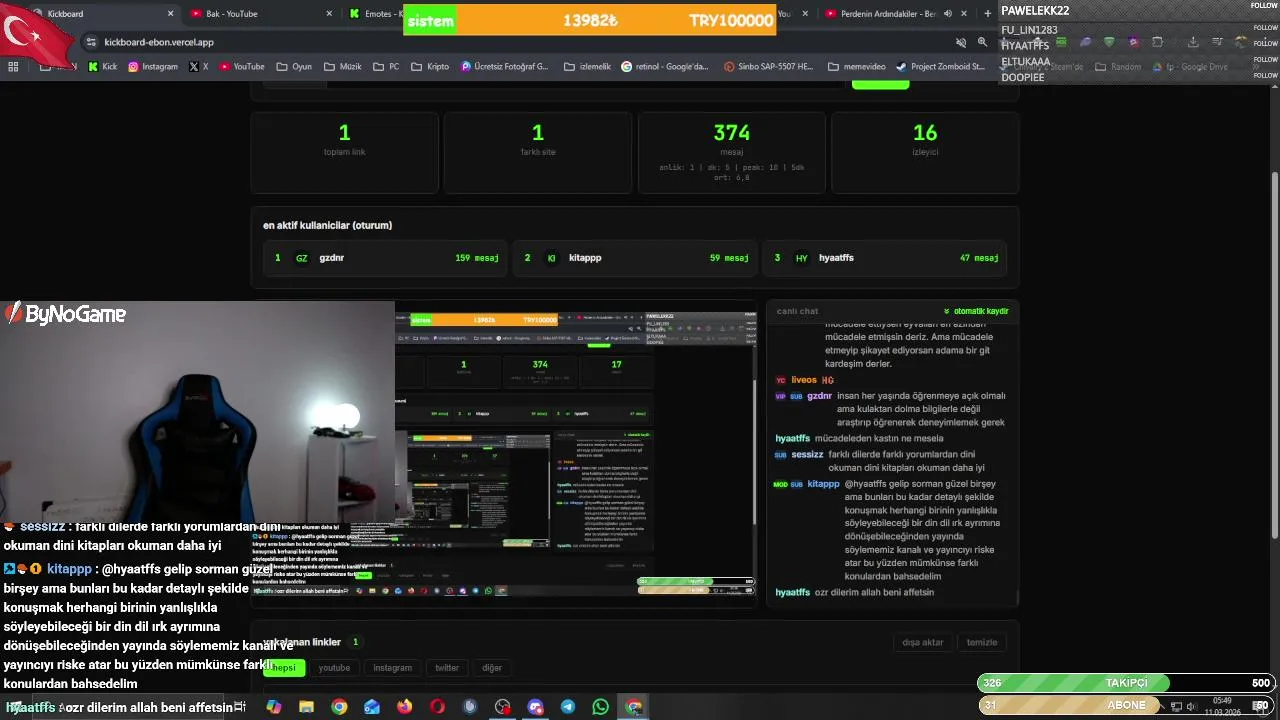
Task: Launch Firefox from the taskbar
Action: tap(404, 707)
